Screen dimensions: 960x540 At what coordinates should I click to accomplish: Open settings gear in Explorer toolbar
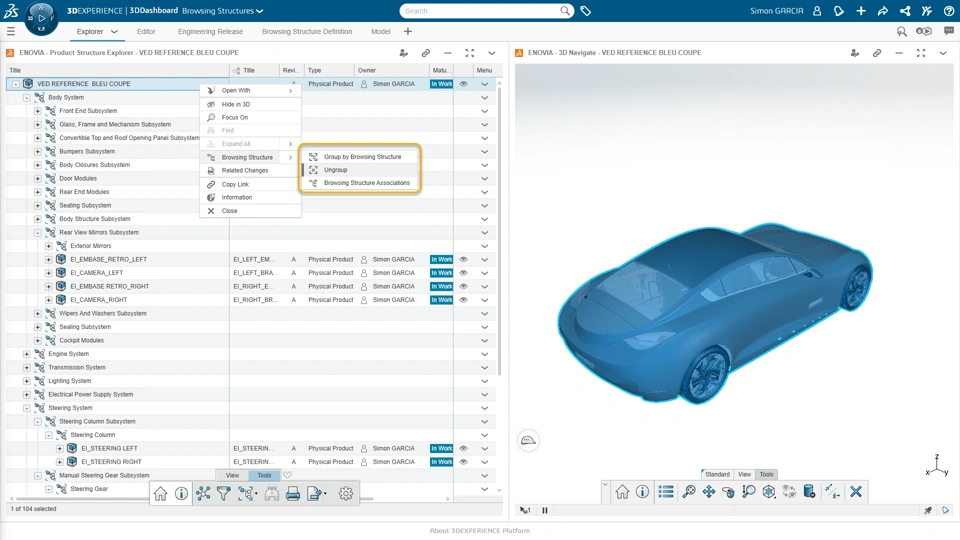point(346,493)
